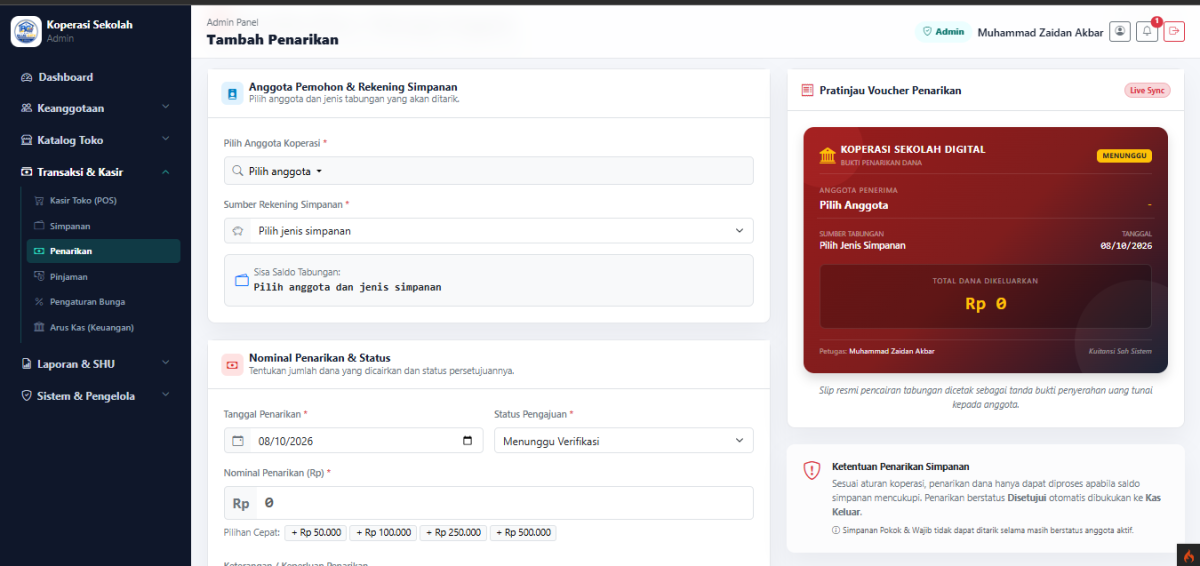Click the Pengaturan Bunga percent icon

coord(39,301)
